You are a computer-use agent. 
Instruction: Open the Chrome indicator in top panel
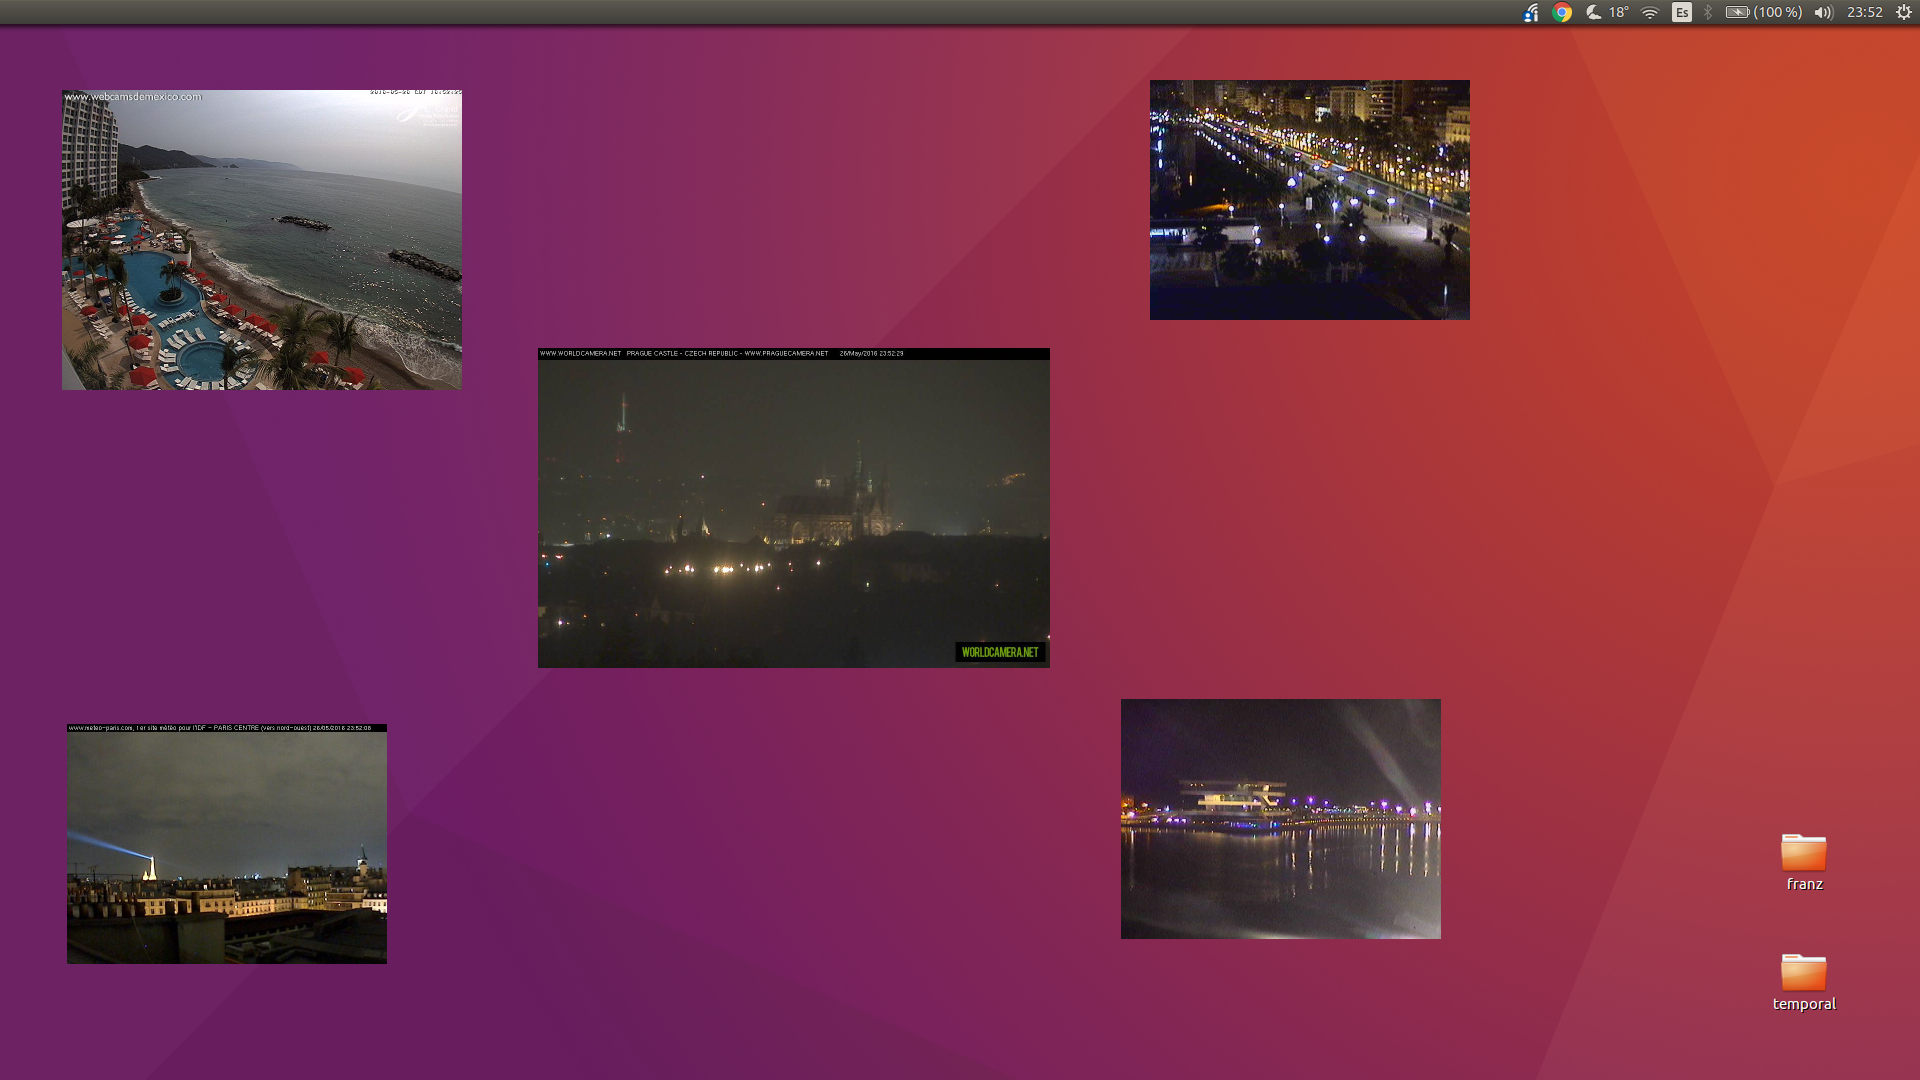pos(1562,12)
